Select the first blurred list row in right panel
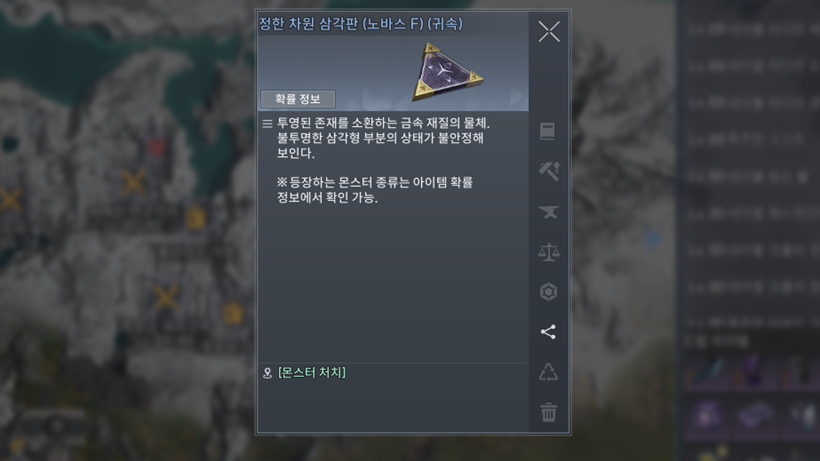 pos(750,29)
